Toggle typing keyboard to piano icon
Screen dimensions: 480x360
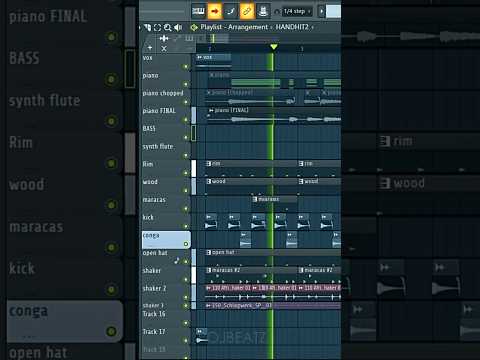(198, 11)
